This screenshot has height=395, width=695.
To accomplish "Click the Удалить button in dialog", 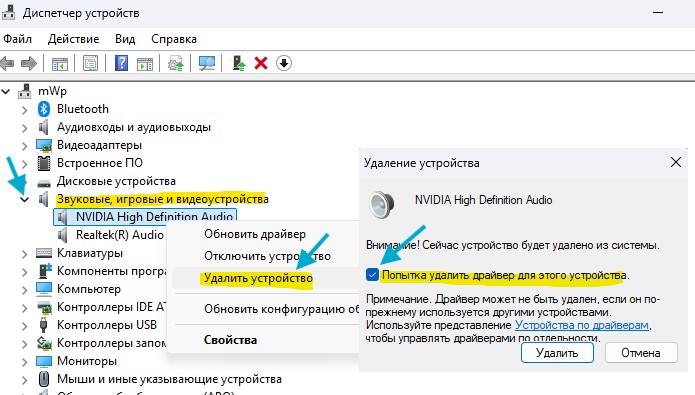I will (557, 353).
